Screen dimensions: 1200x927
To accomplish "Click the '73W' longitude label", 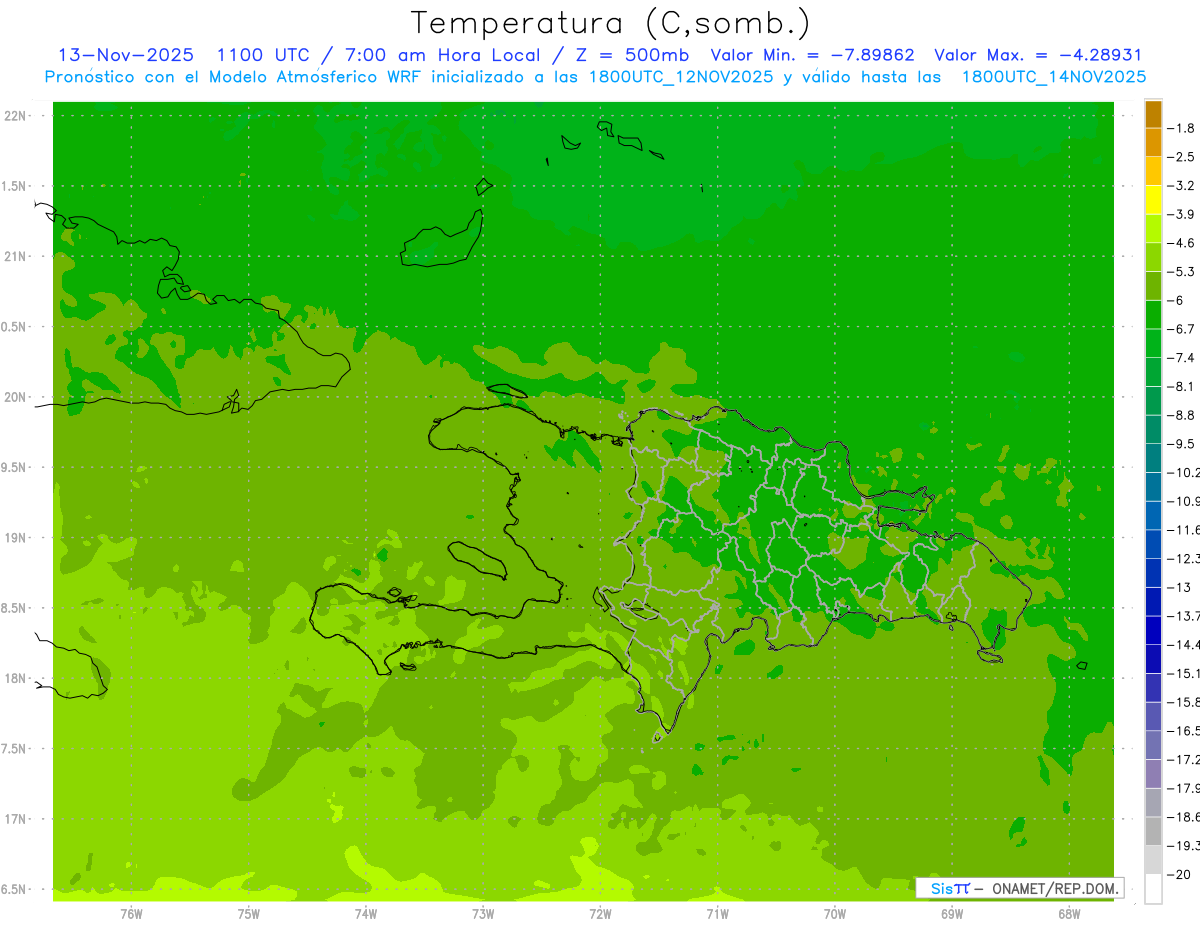I will 483,913.
